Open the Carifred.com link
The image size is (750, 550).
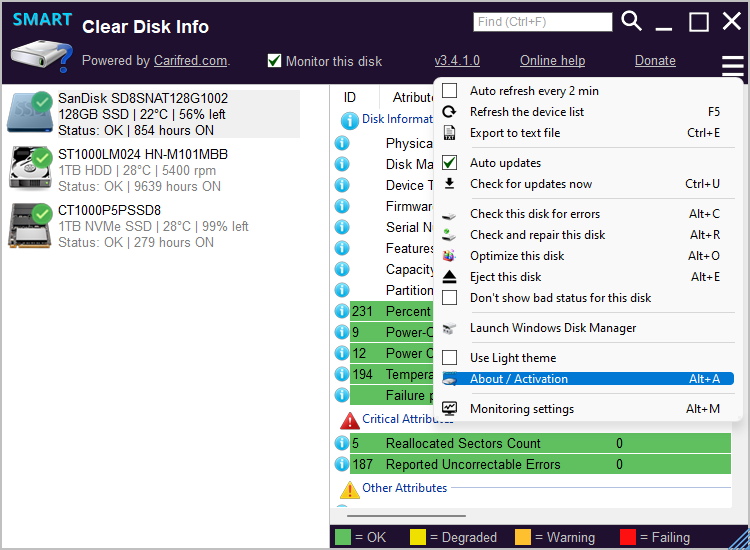click(190, 61)
